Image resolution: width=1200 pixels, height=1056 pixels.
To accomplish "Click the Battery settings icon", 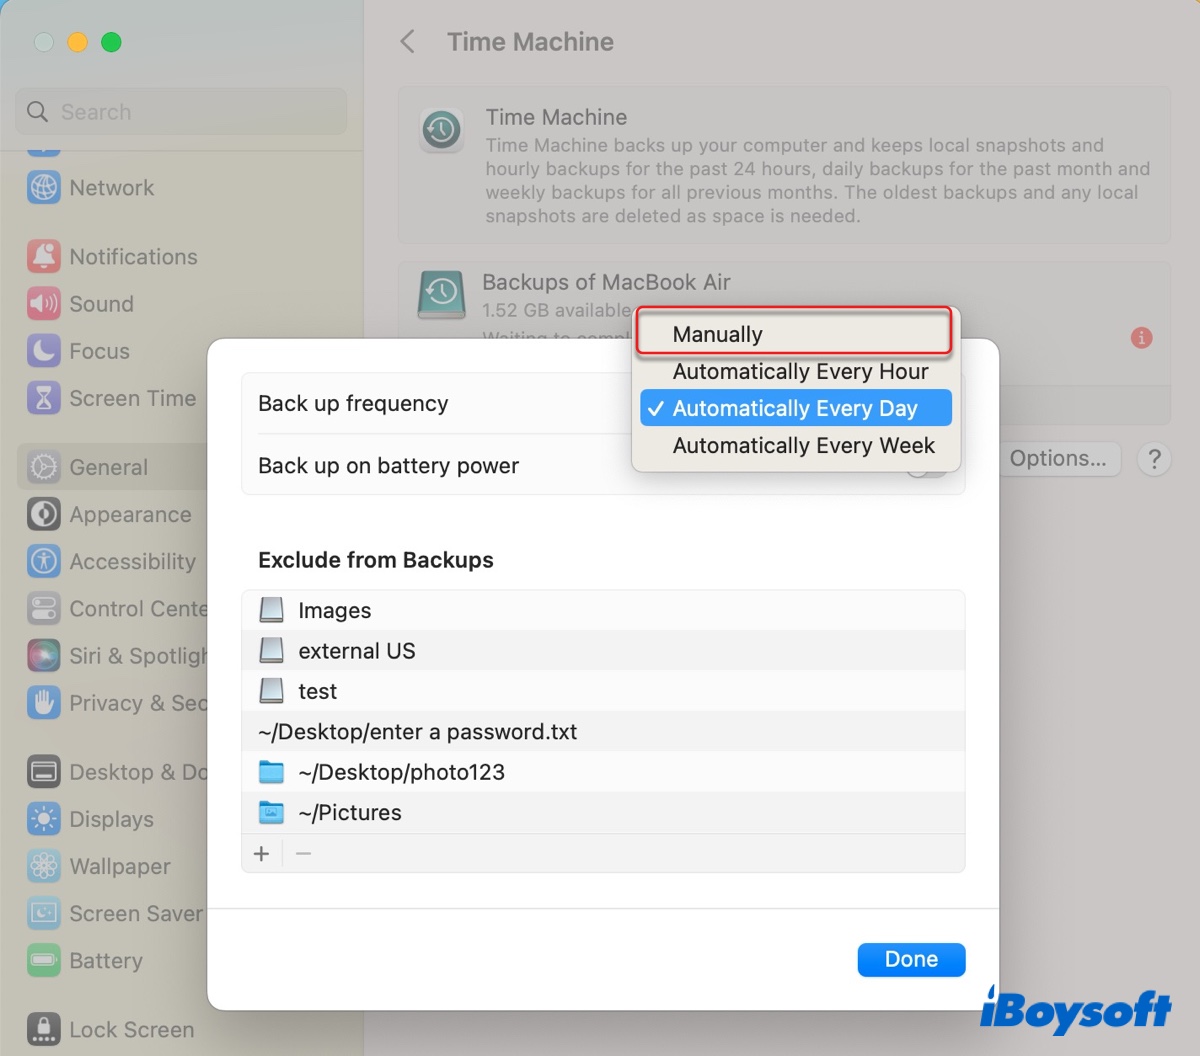I will tap(44, 960).
